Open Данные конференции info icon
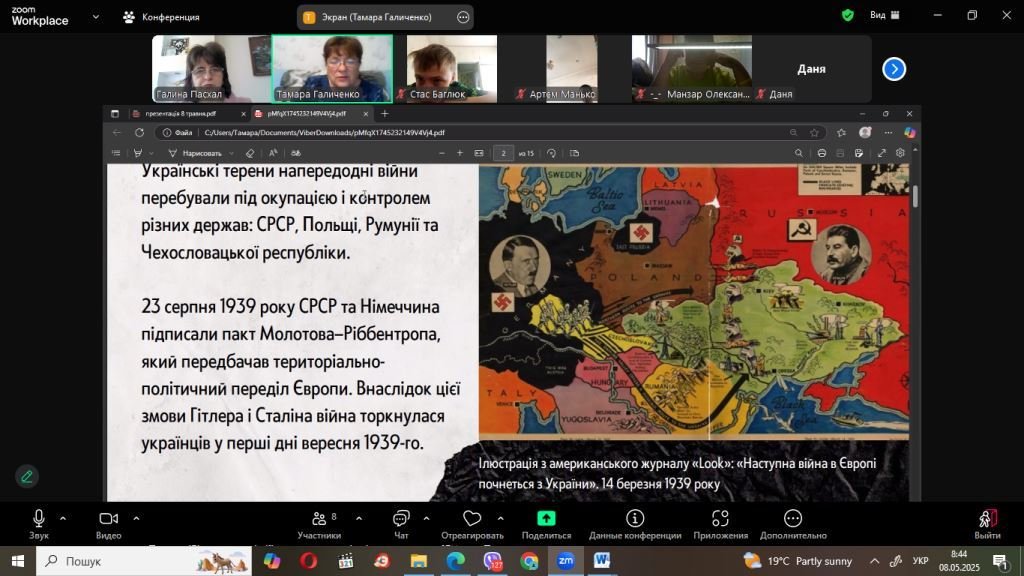This screenshot has height=576, width=1024. pyautogui.click(x=635, y=524)
